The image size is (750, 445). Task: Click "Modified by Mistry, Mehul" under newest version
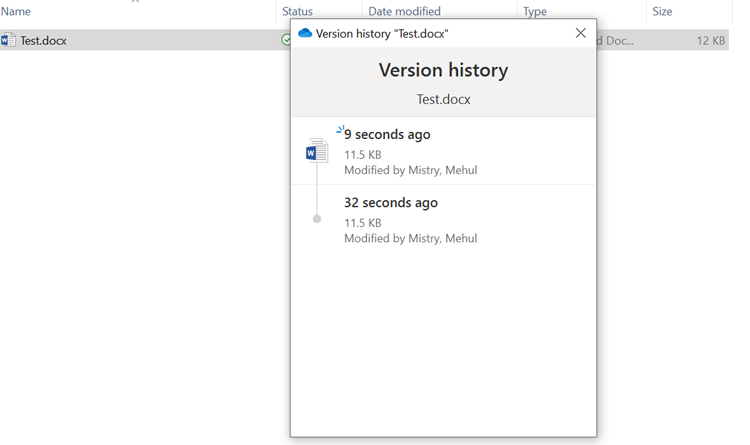[x=410, y=170]
